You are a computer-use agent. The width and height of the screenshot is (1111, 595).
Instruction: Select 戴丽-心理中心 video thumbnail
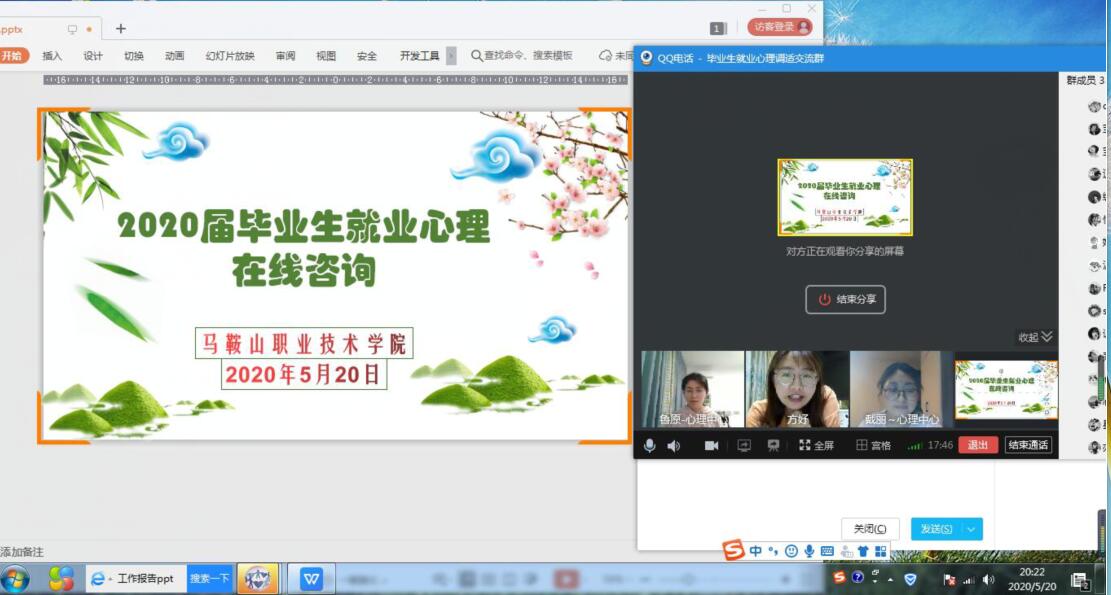pyautogui.click(x=901, y=390)
